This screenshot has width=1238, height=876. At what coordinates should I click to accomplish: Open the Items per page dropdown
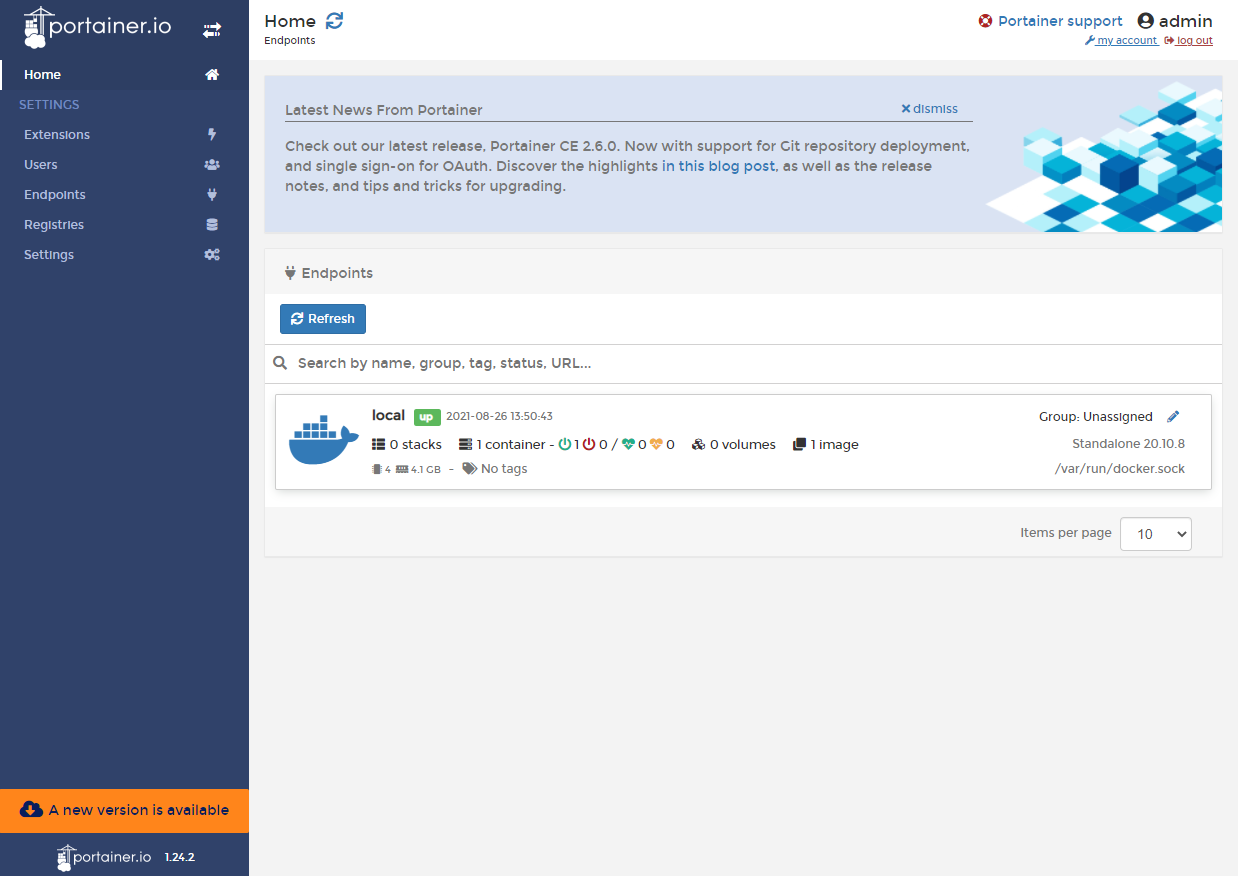tap(1156, 534)
